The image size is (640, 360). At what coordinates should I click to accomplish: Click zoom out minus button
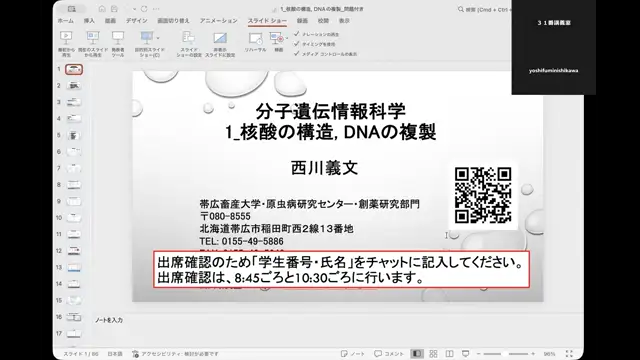pos(479,354)
